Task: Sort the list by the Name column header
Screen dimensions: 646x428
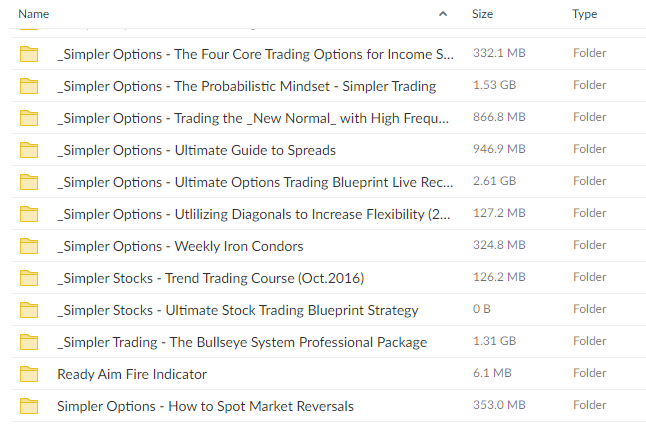Action: pyautogui.click(x=34, y=14)
